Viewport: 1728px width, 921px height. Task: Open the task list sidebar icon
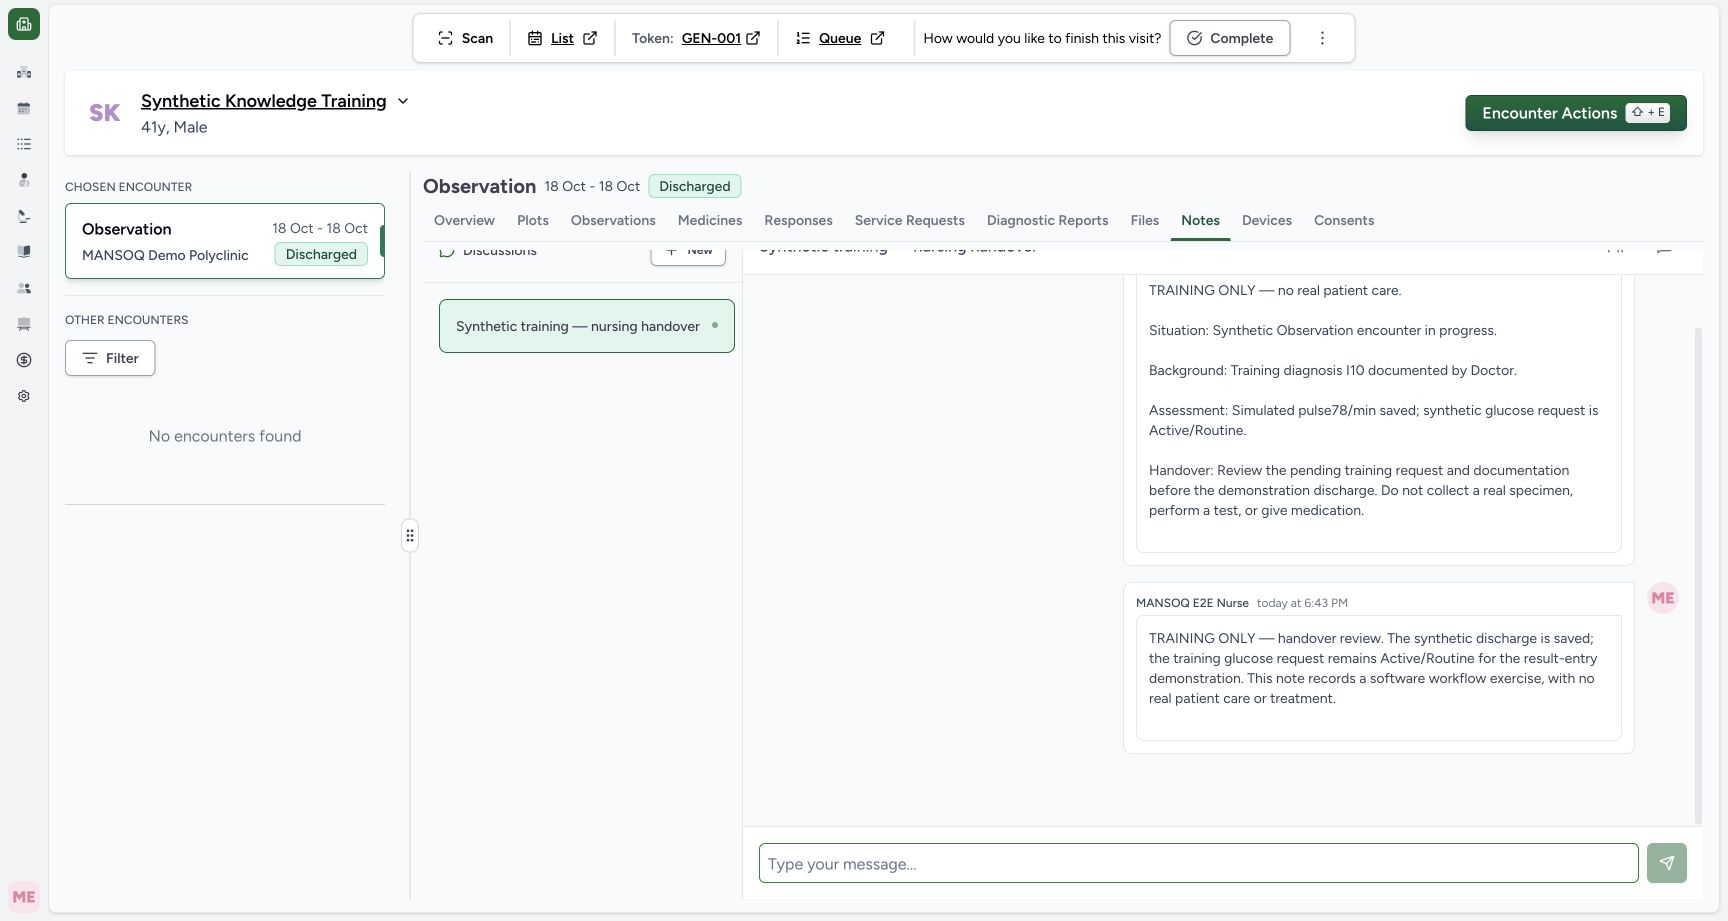point(24,144)
